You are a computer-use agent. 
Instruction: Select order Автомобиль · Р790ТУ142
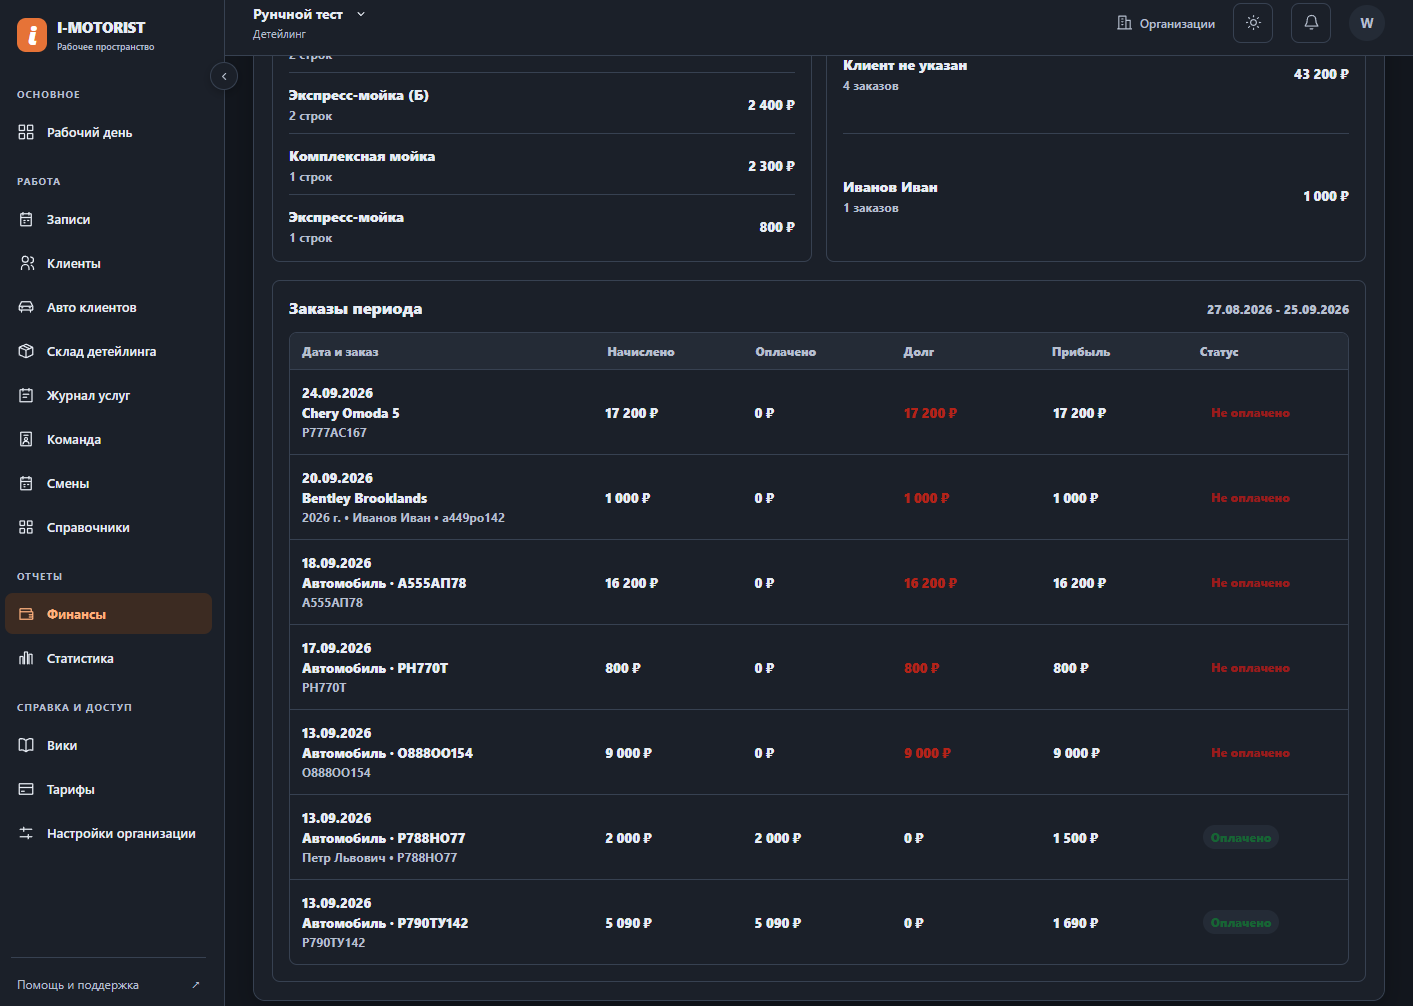[x=818, y=923]
